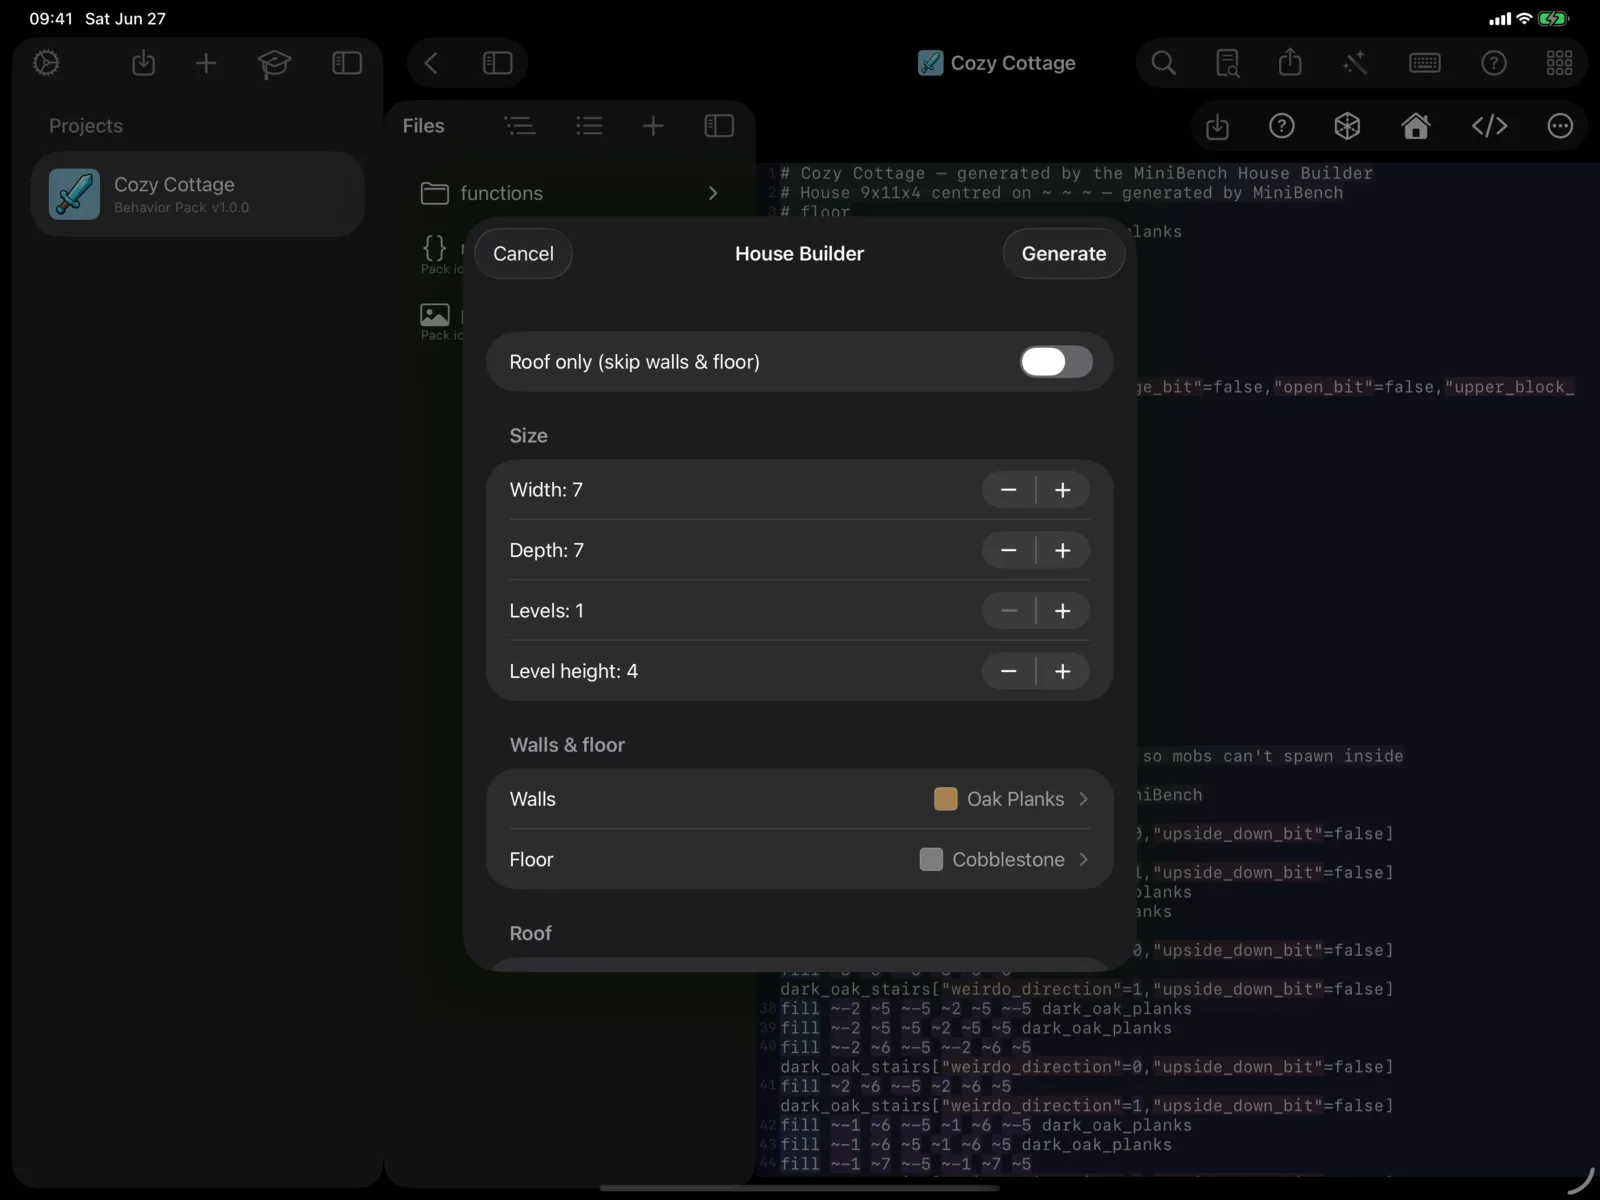The image size is (1600, 1200).
Task: Click the magic wand sparkle icon
Action: (1355, 63)
